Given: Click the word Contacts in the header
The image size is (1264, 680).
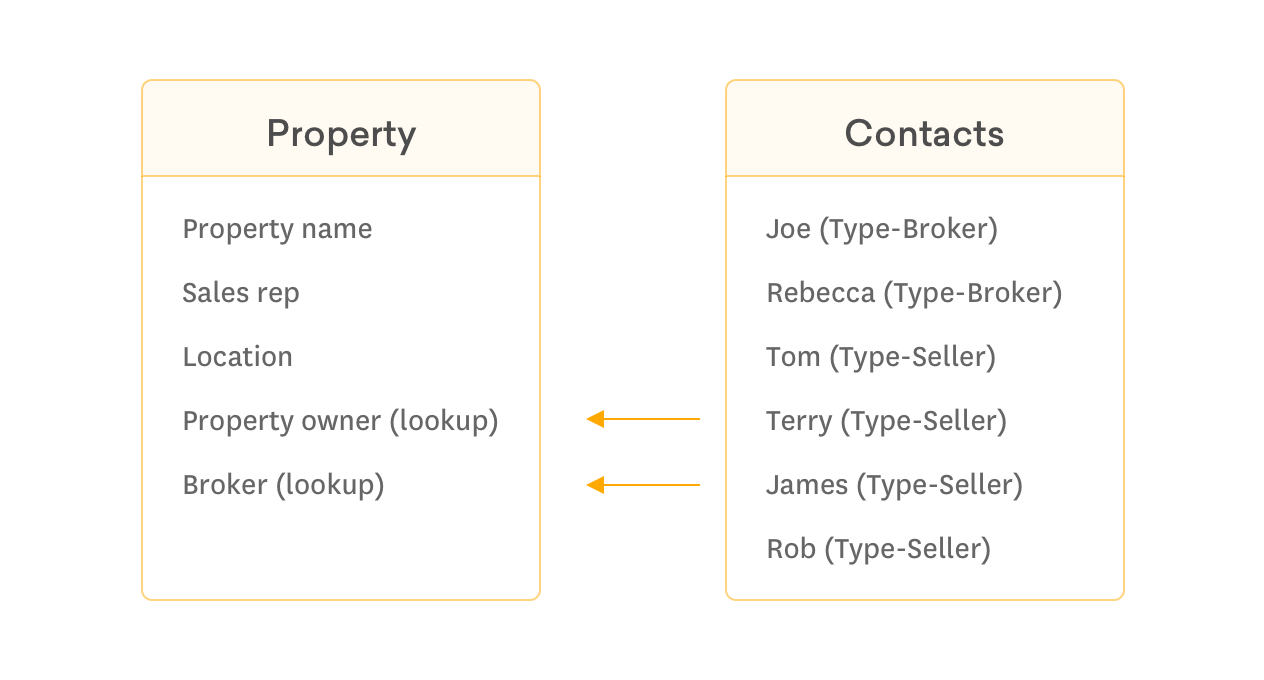Looking at the screenshot, I should point(925,133).
